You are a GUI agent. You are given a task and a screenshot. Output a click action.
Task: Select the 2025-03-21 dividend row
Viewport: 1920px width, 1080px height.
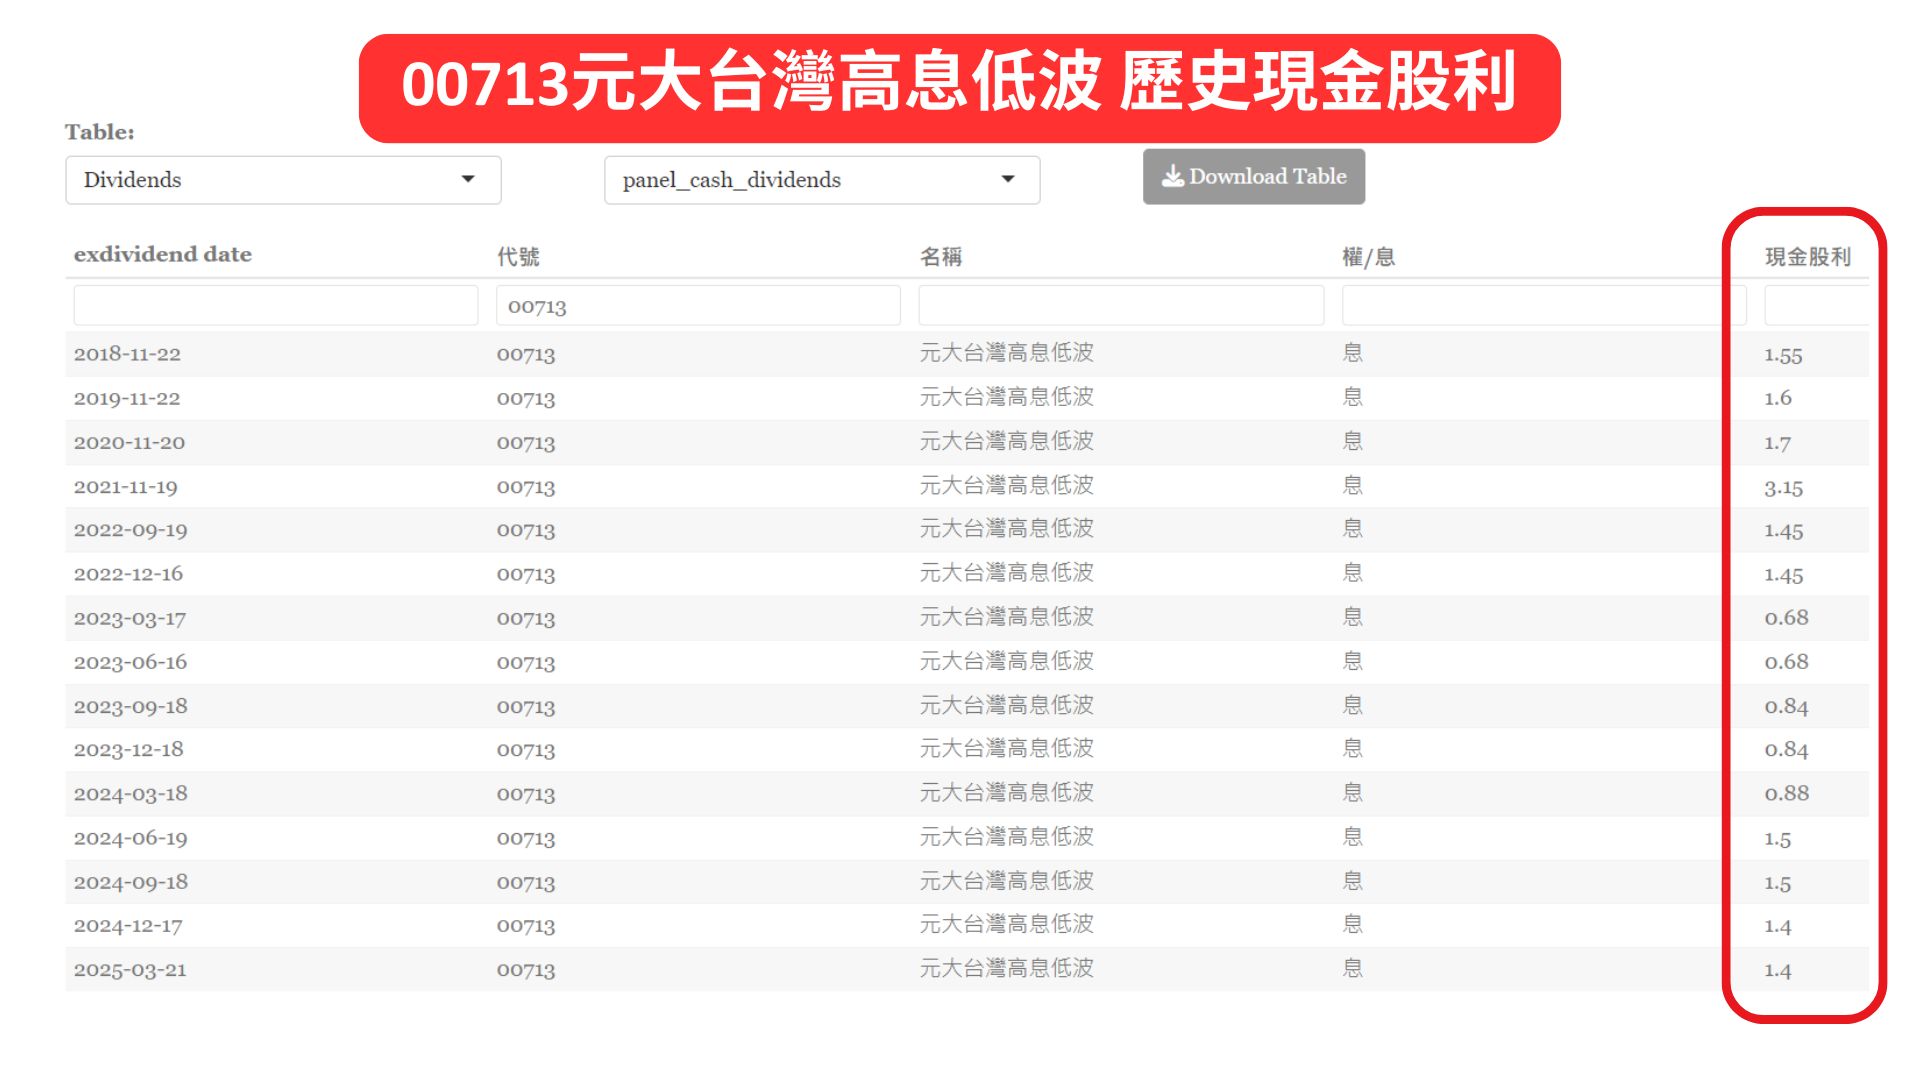point(130,970)
